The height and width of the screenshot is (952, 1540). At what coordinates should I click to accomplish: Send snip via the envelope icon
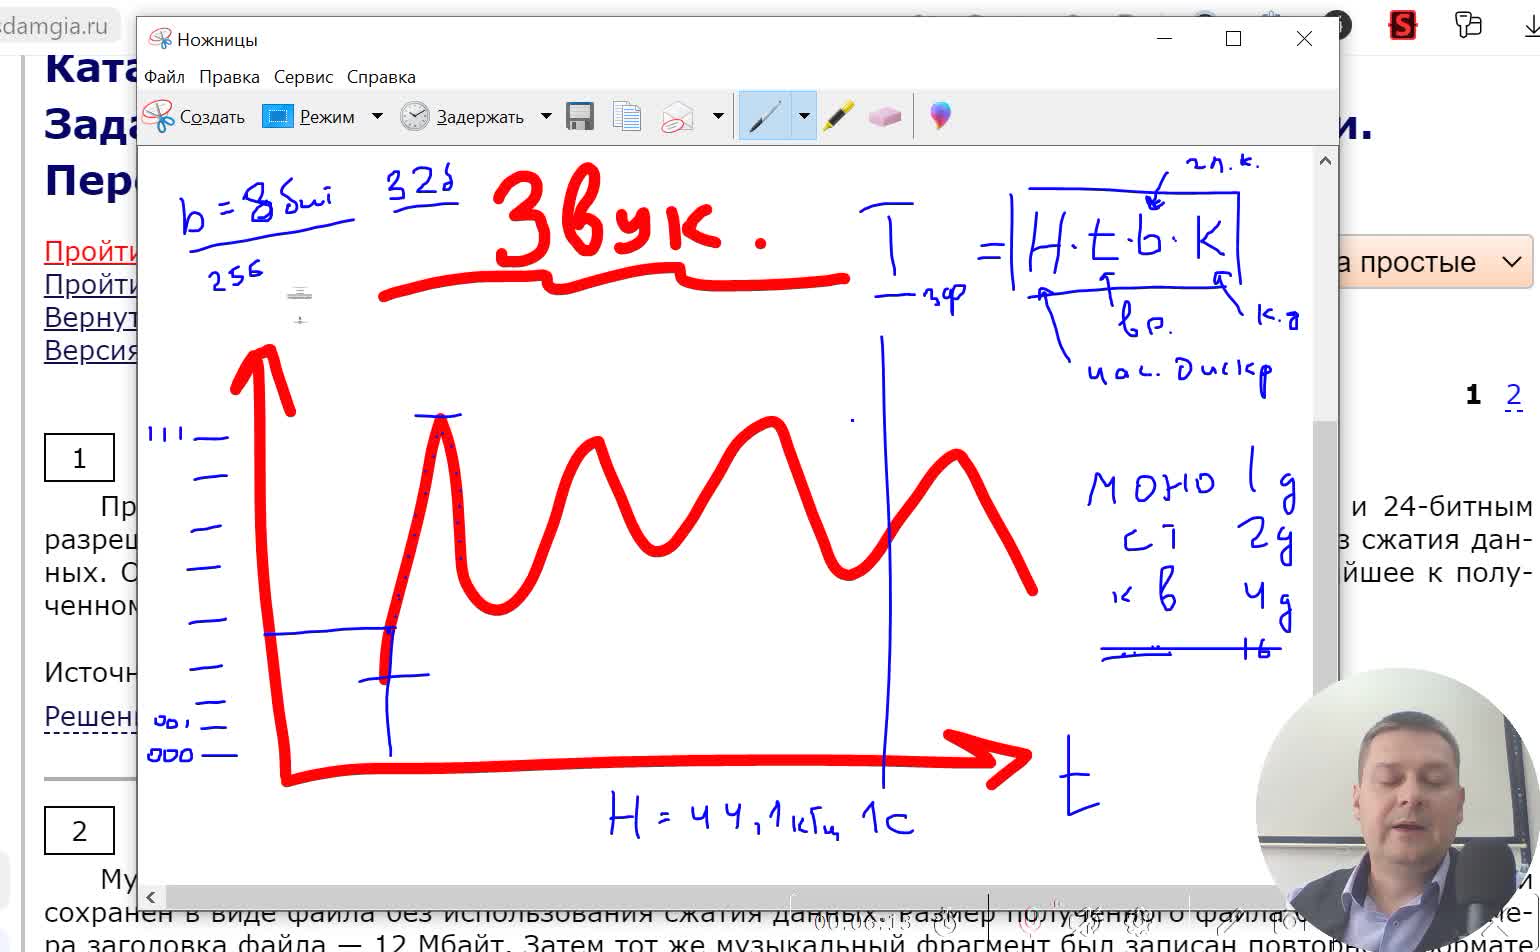678,117
